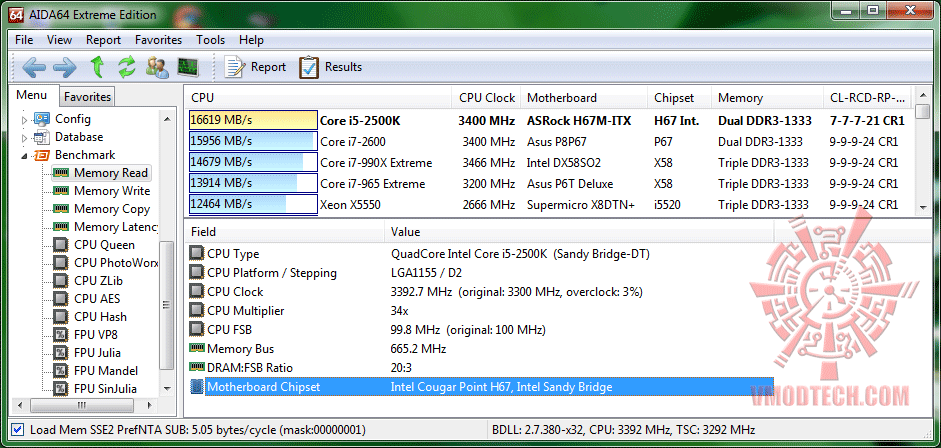Viewport: 941px width, 448px height.
Task: Sort by the CPU column header
Action: [x=318, y=98]
